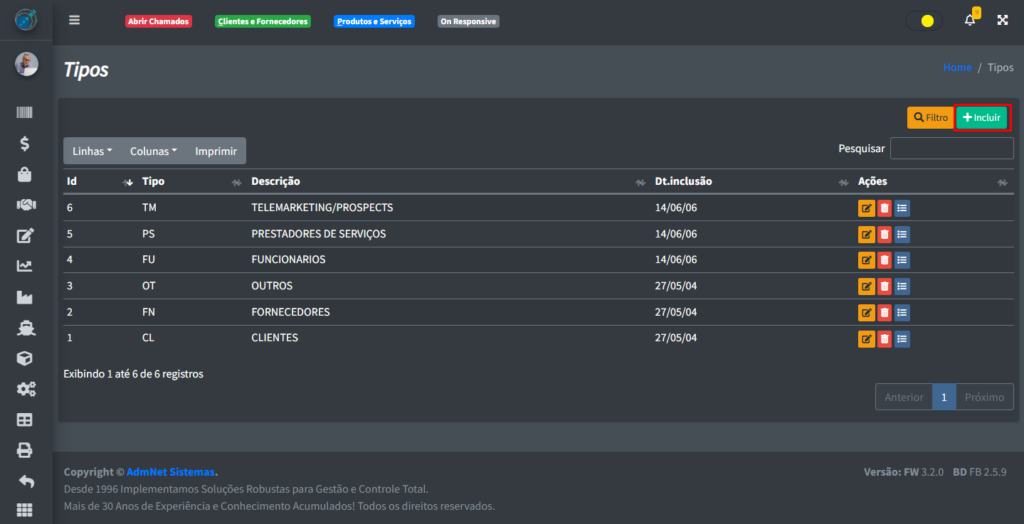This screenshot has width=1024, height=524.
Task: Sort the table by Id column
Action: tap(98, 182)
